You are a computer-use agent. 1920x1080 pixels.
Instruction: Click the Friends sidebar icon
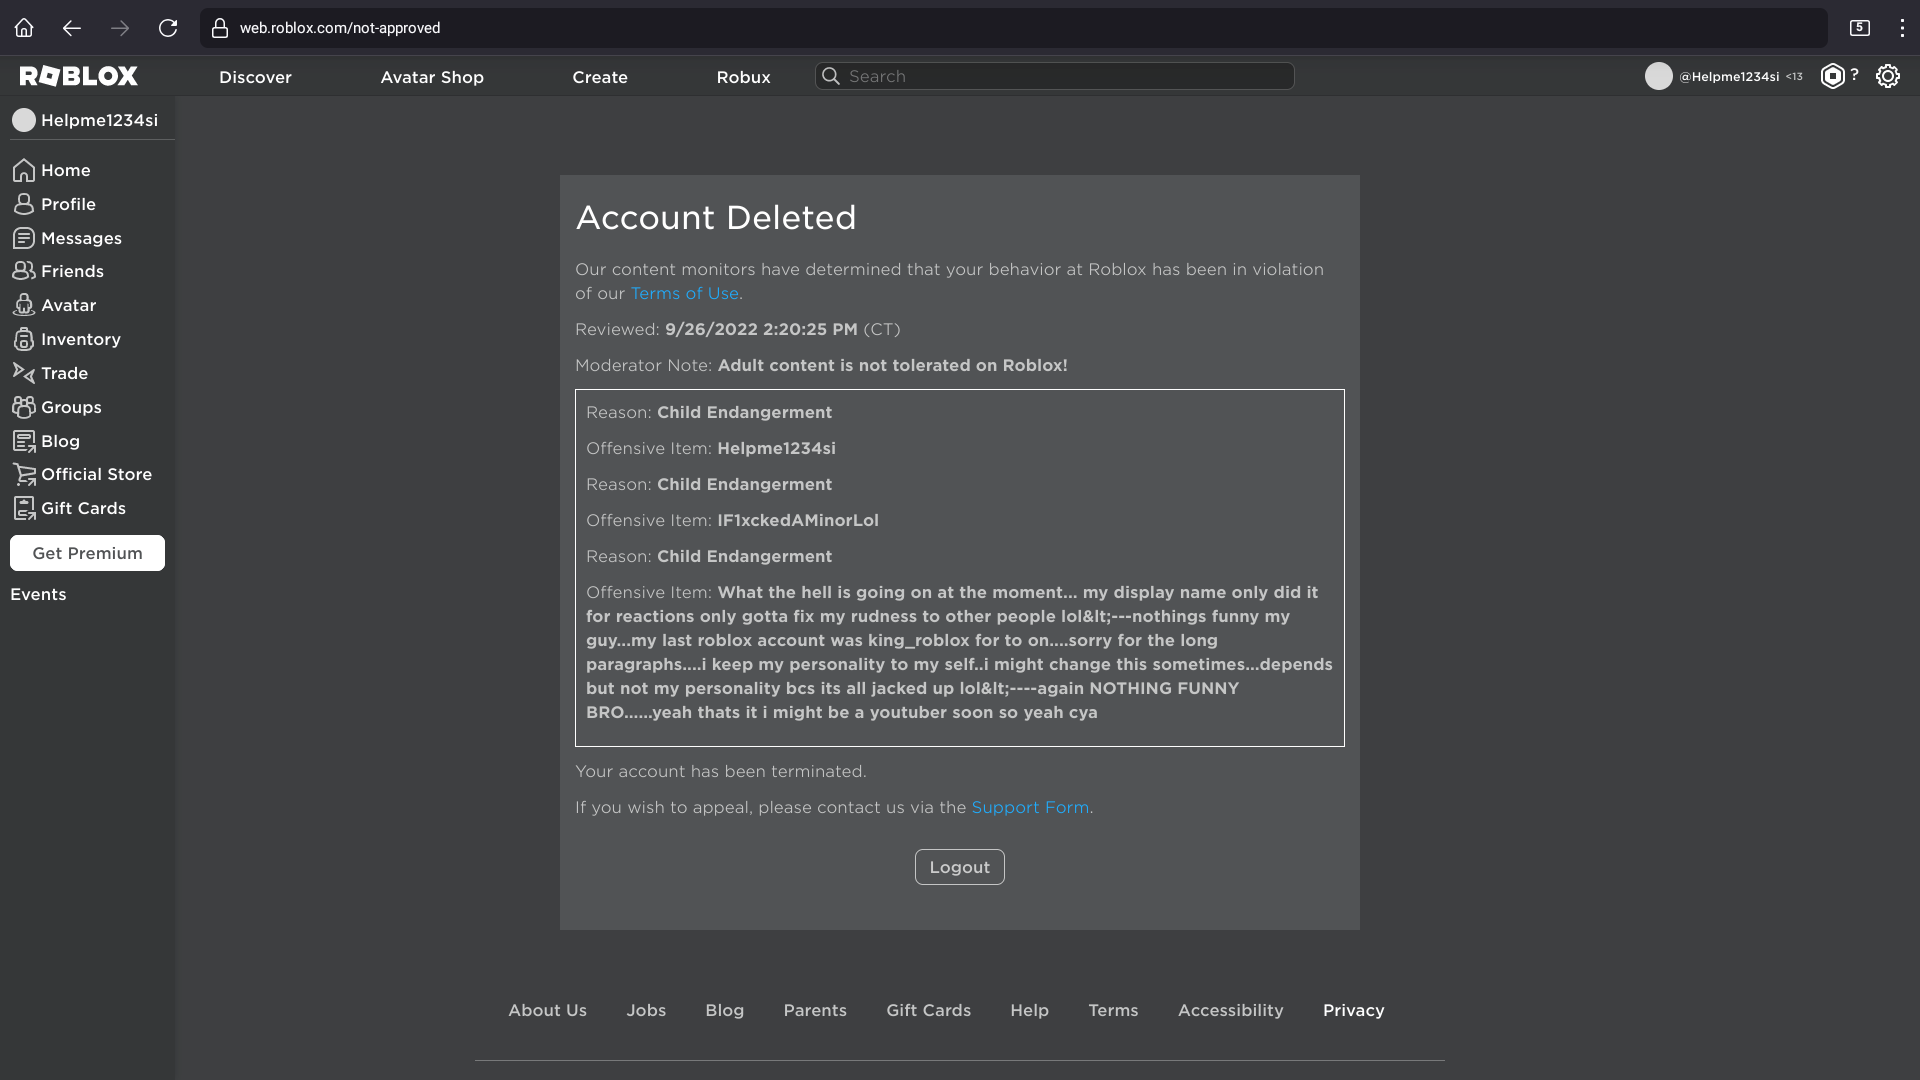(23, 271)
